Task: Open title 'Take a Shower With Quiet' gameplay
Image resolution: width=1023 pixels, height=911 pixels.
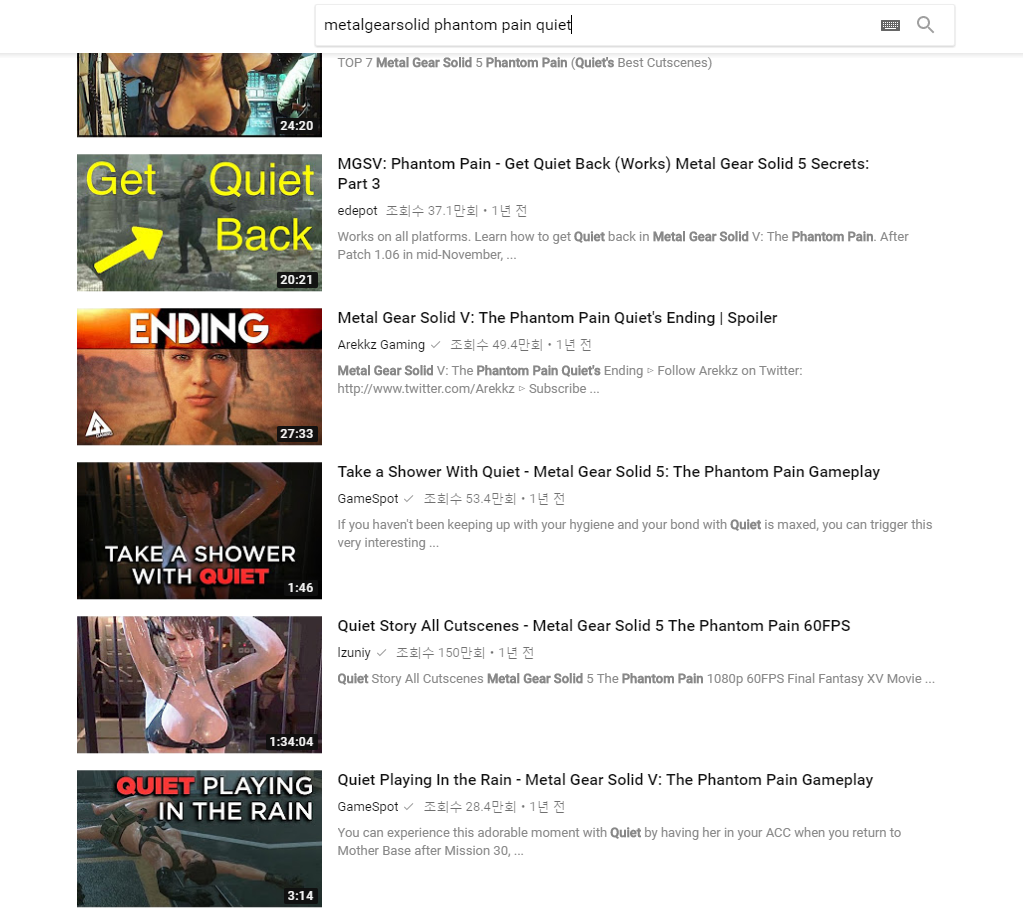Action: [x=609, y=472]
